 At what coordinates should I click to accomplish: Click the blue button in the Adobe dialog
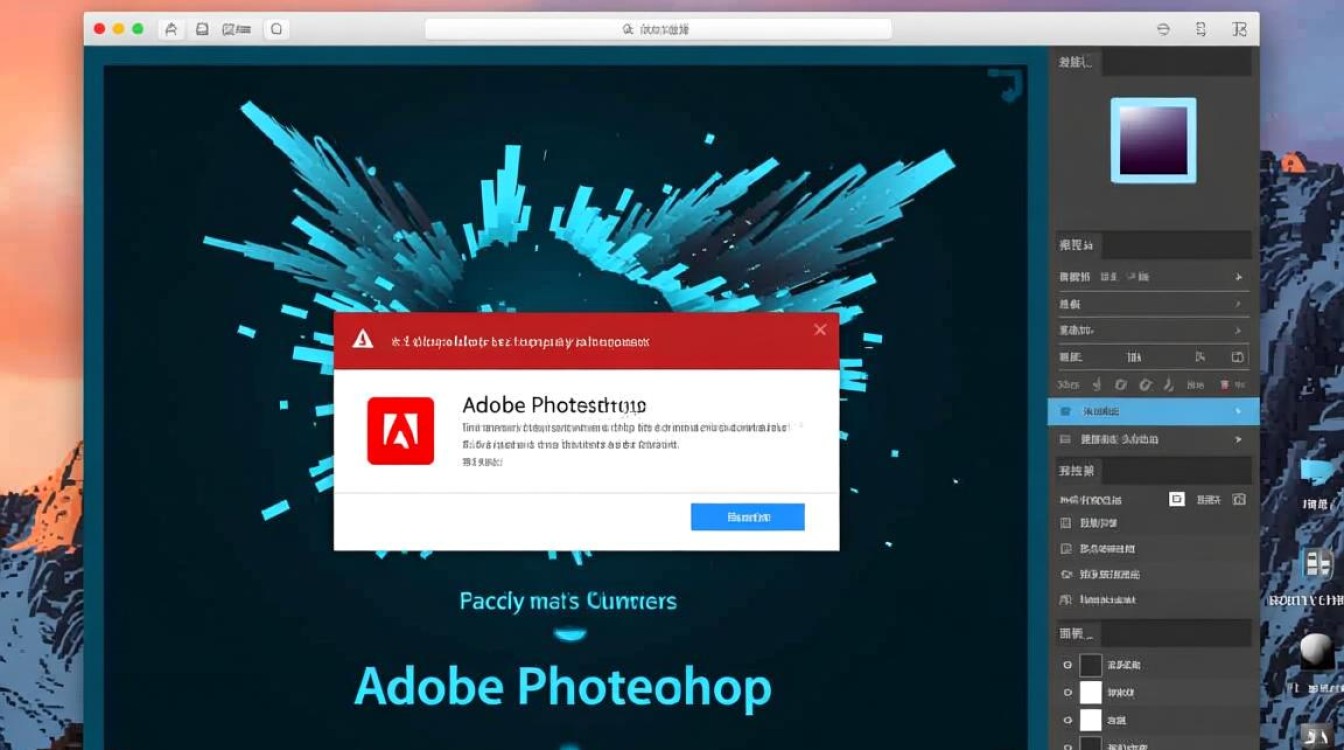pyautogui.click(x=747, y=517)
